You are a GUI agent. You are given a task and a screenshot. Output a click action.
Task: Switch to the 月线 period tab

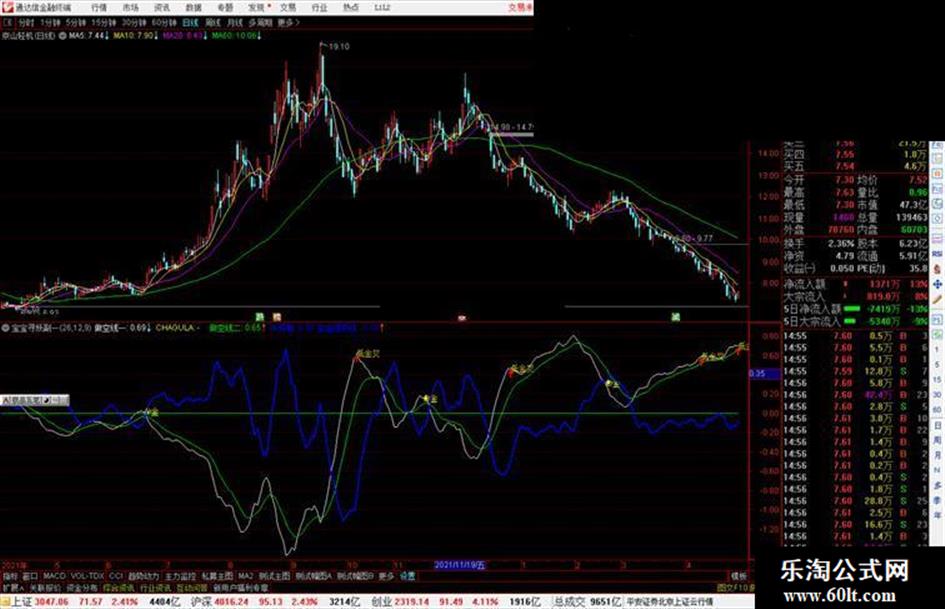point(234,22)
